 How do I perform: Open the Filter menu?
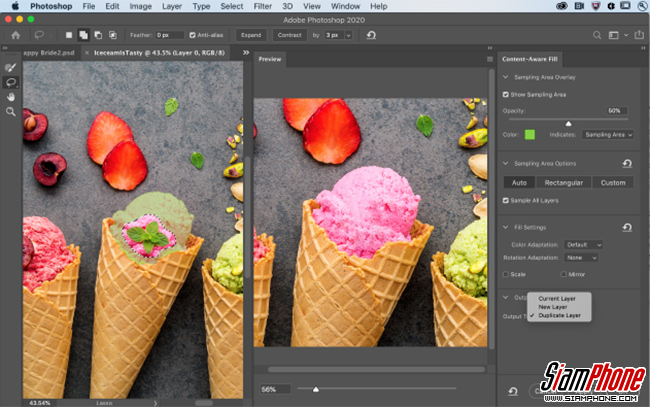coord(262,6)
